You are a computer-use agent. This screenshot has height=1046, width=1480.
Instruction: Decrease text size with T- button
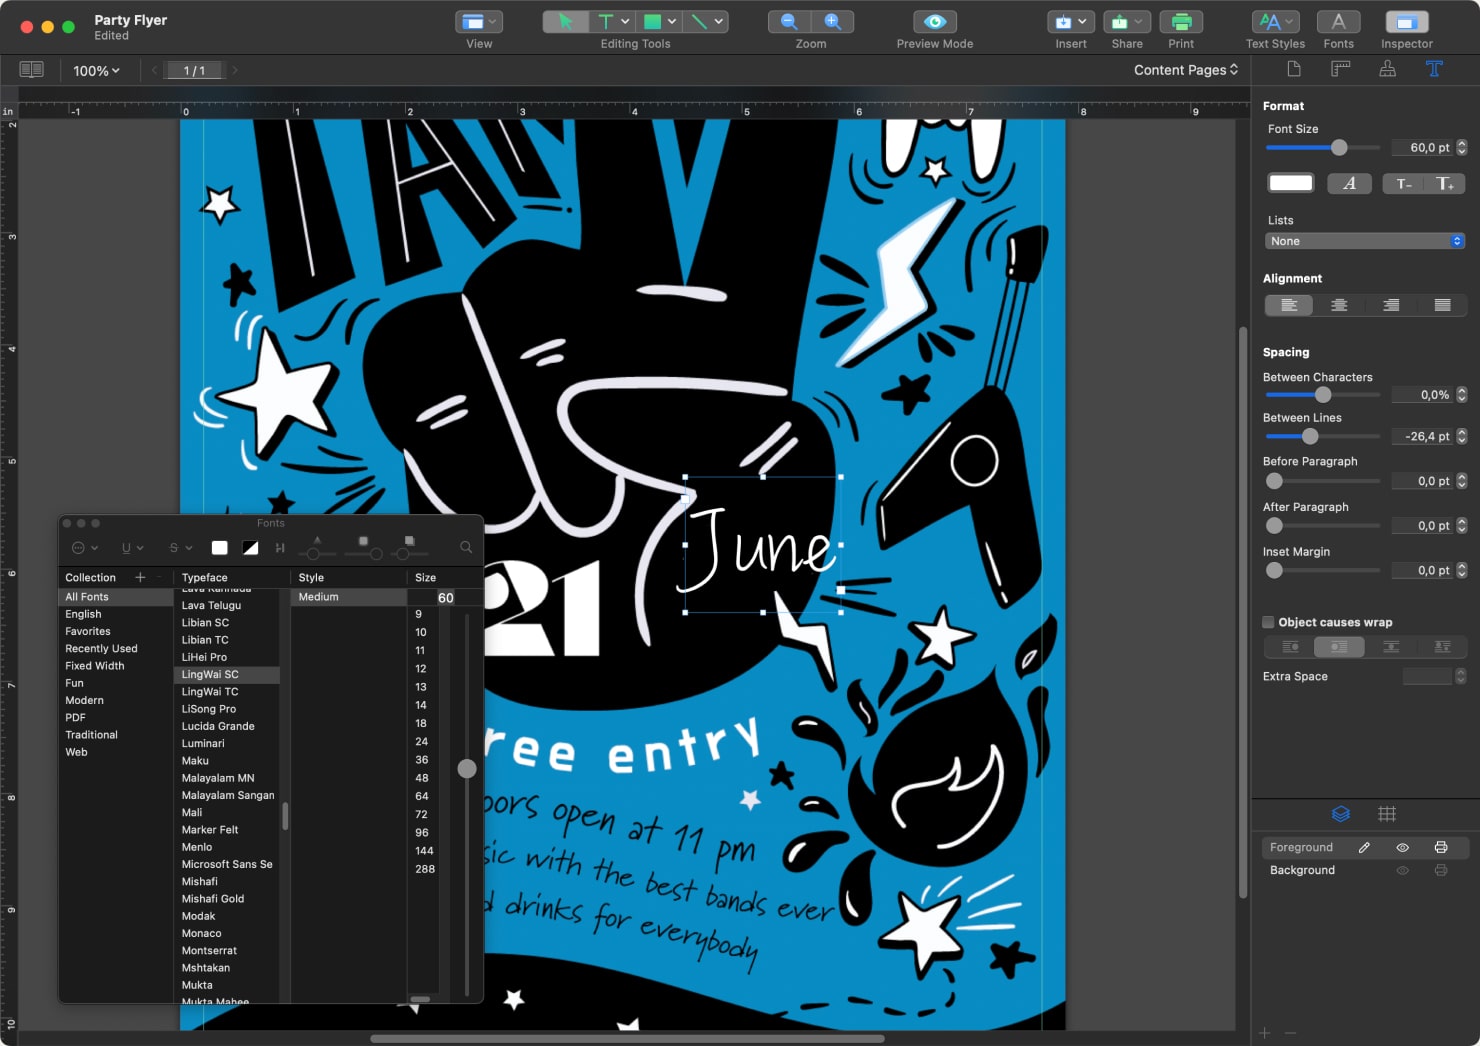[x=1403, y=183]
